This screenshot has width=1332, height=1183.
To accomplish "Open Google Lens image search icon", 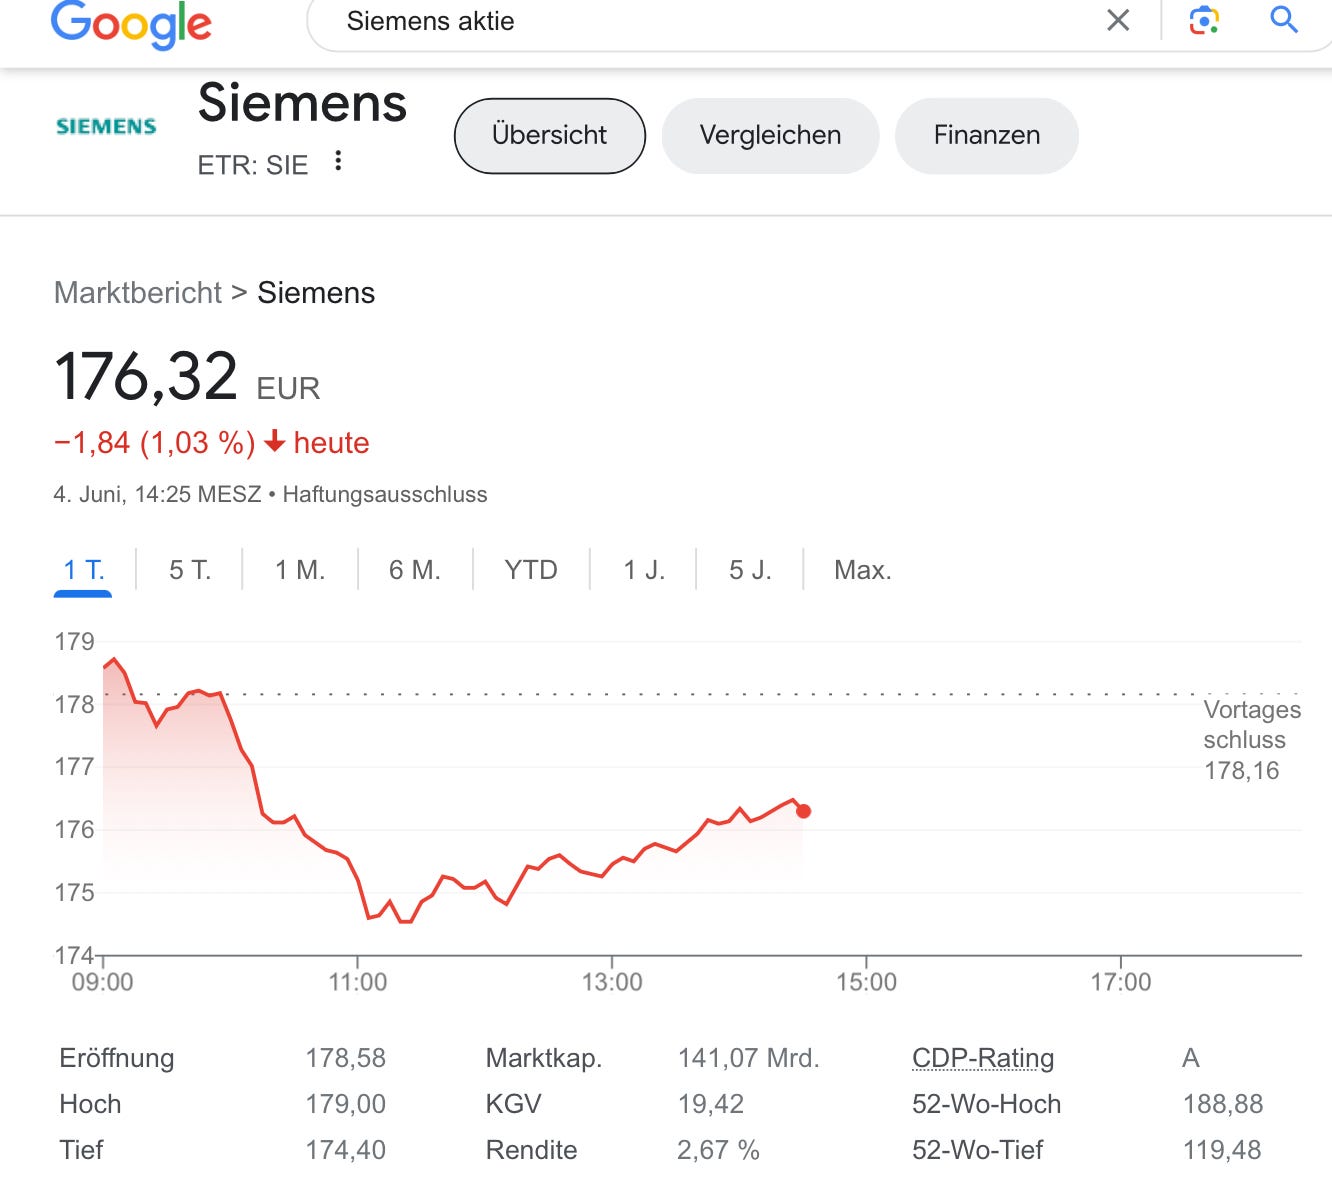I will click(1204, 20).
